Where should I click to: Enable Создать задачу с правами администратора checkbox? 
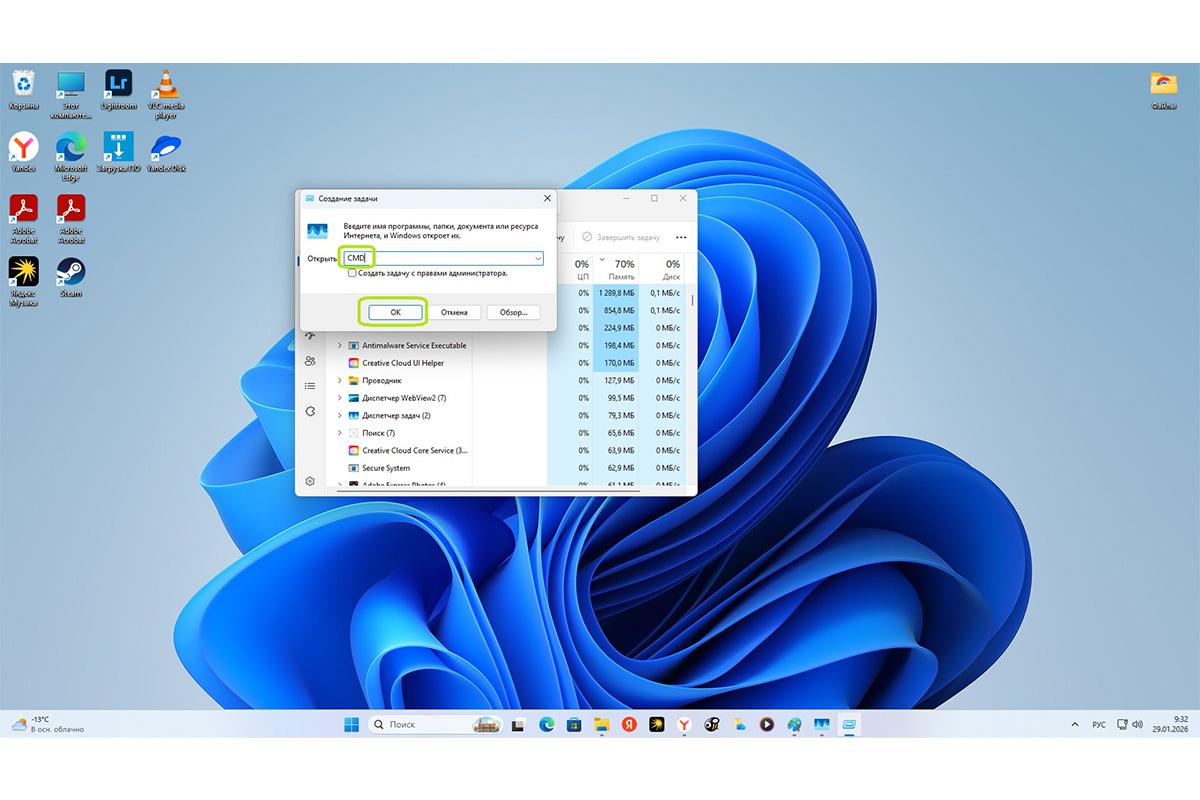pyautogui.click(x=352, y=273)
